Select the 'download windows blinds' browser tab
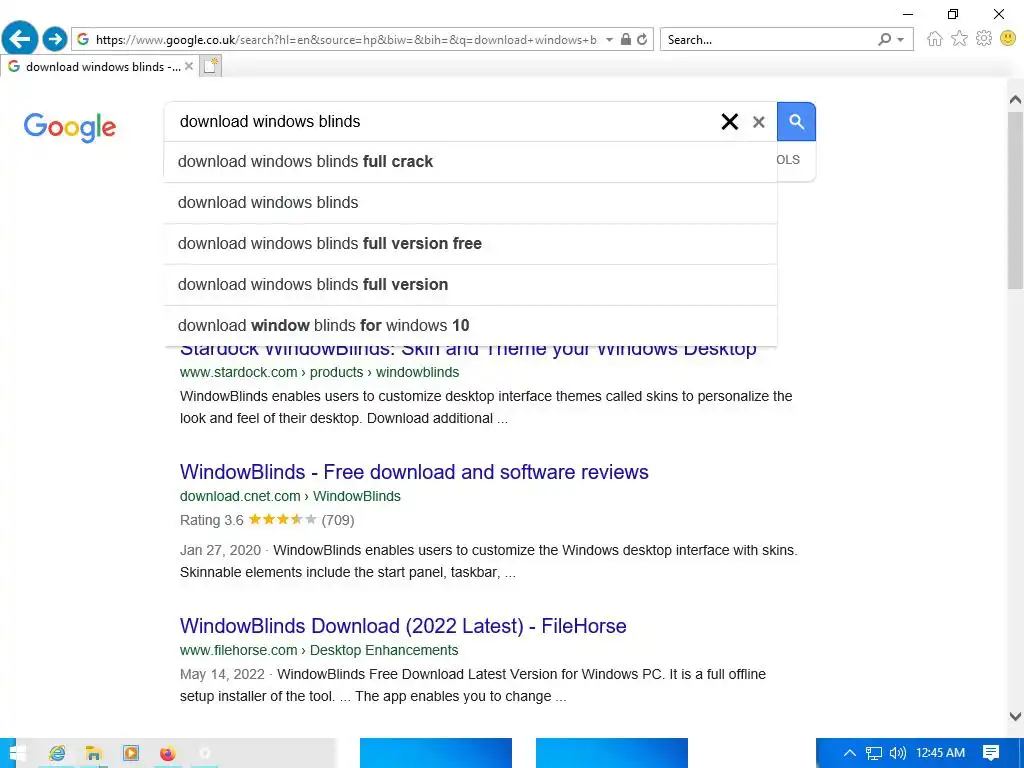Screen dimensions: 1024x768 (99, 67)
